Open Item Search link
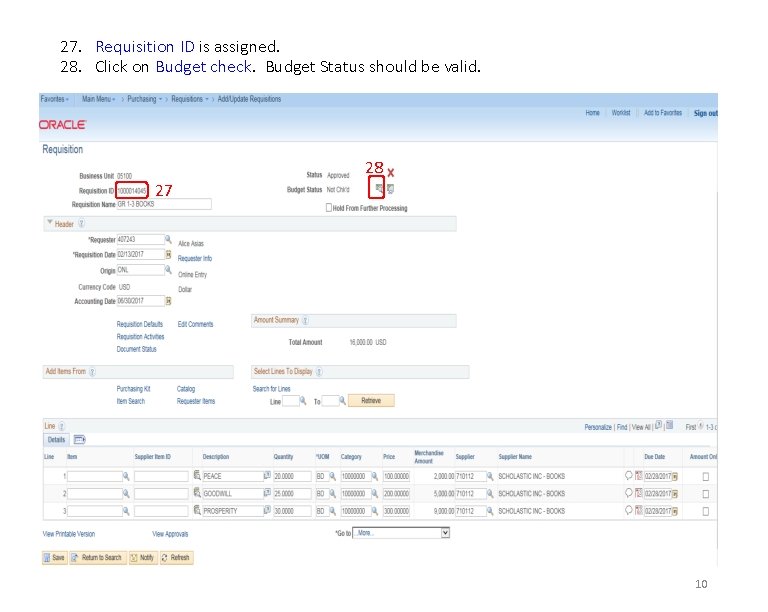 click(x=130, y=401)
